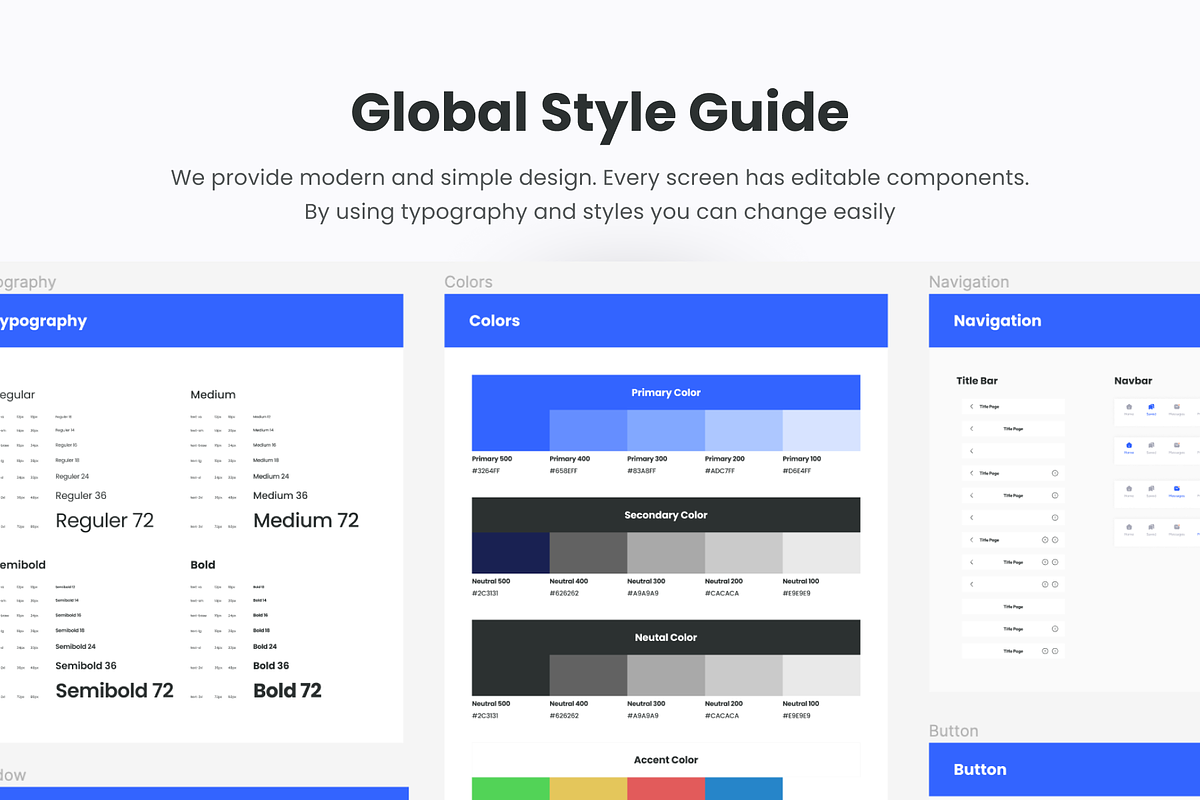The height and width of the screenshot is (800, 1200).
Task: Click circle icon in first left-titled bar with single icon
Action: [x=1055, y=473]
